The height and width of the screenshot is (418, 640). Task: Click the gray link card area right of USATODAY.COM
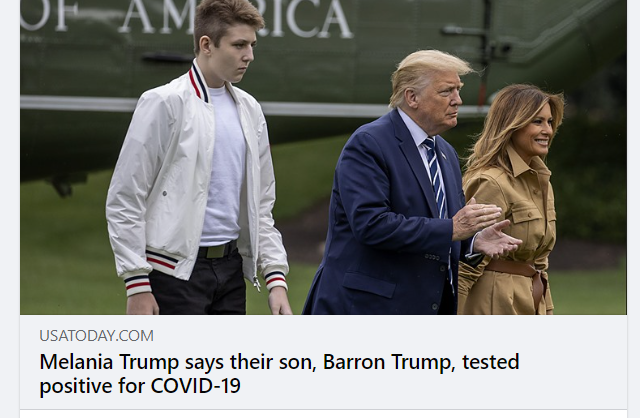point(388,336)
